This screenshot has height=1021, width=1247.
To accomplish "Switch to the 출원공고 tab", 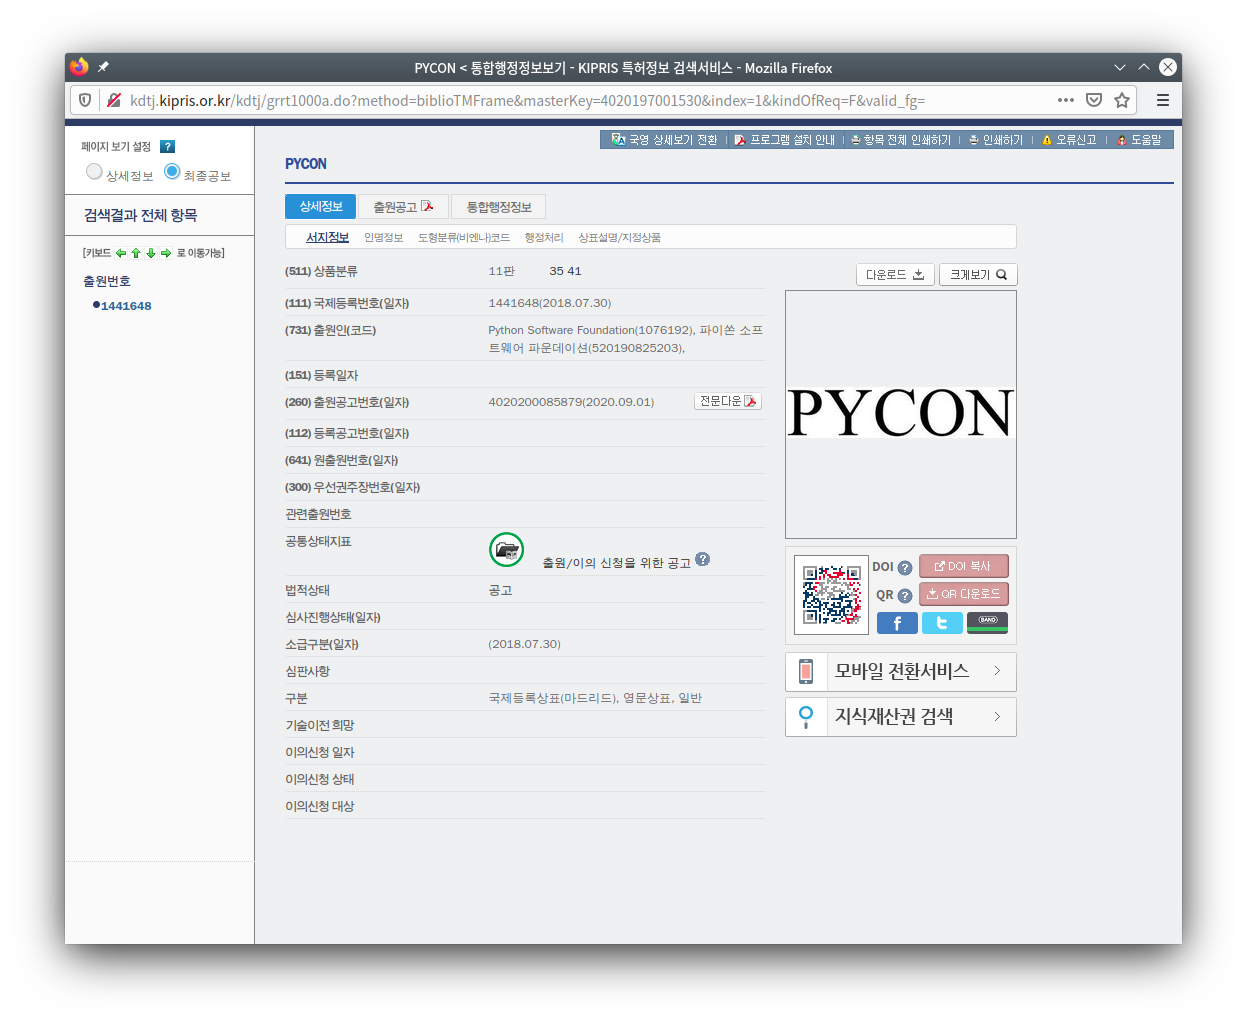I will coord(403,207).
